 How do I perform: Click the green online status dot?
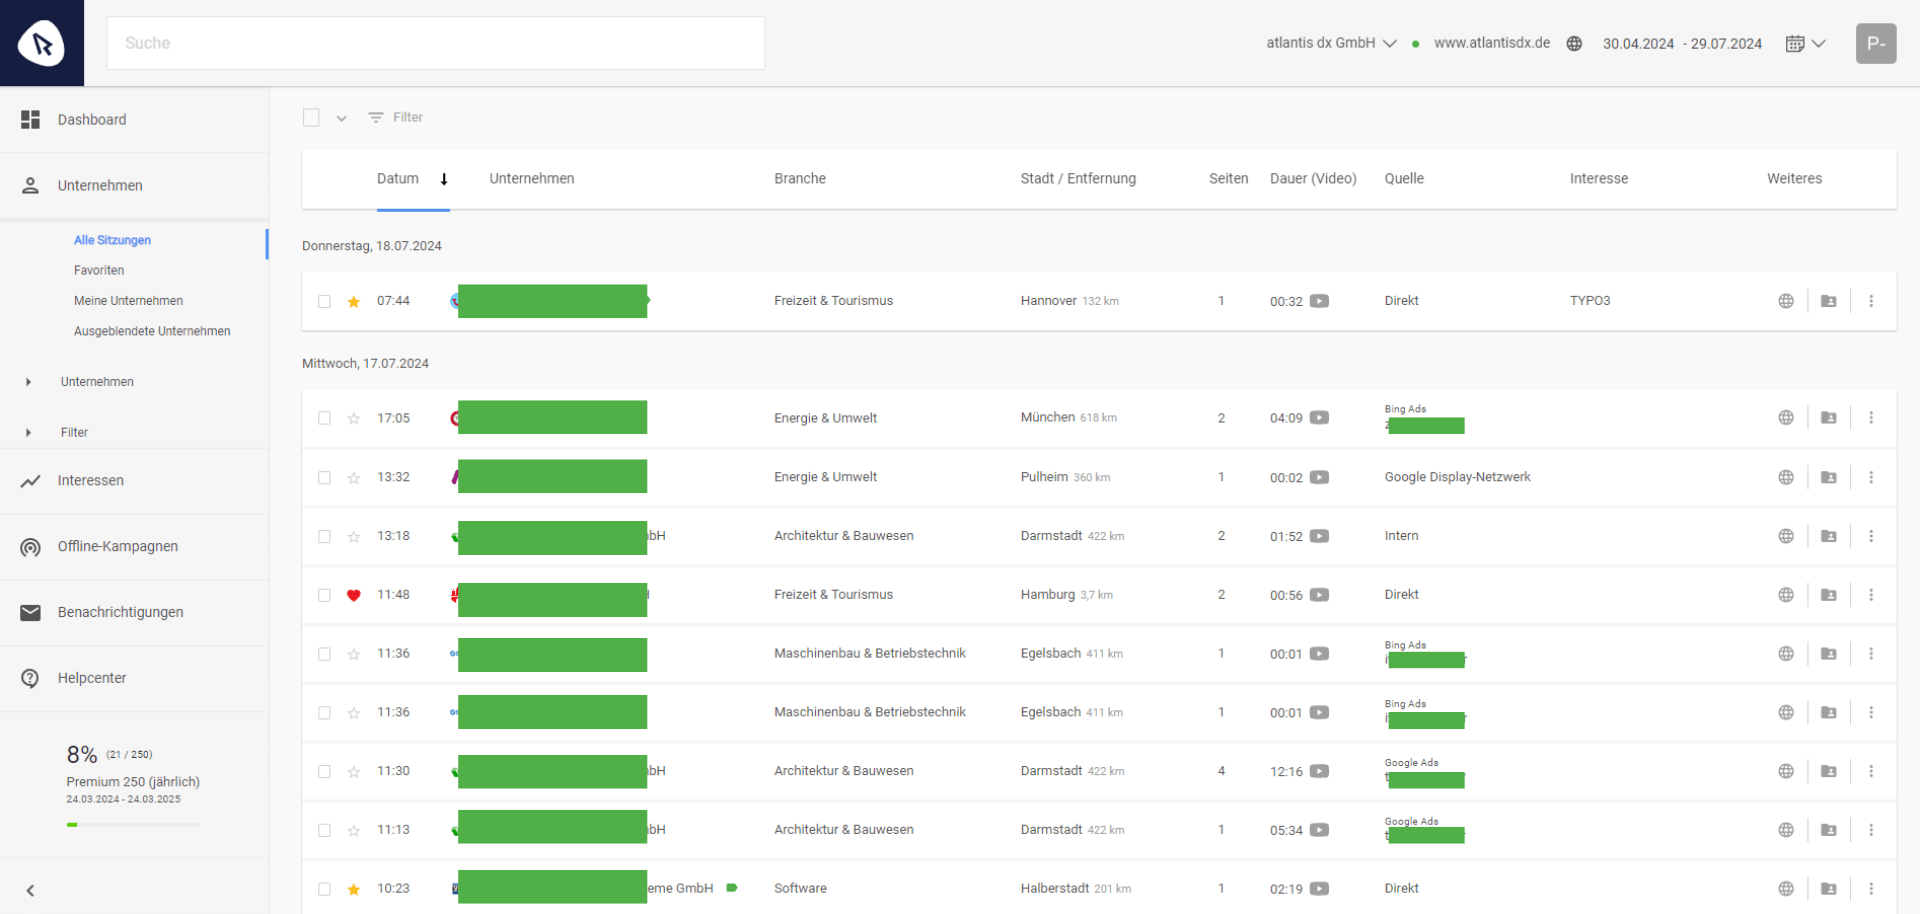pos(1415,44)
